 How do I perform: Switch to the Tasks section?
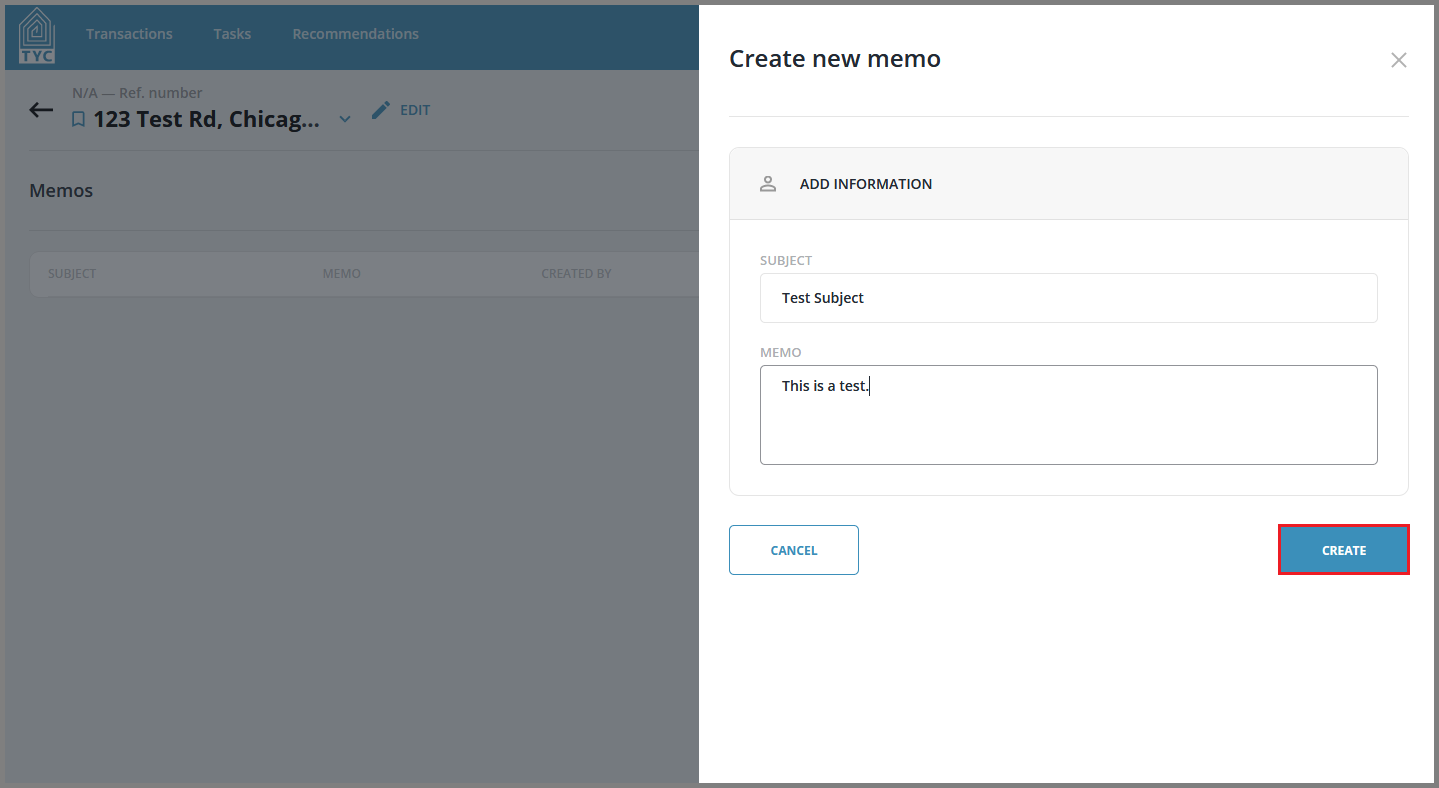click(x=231, y=33)
